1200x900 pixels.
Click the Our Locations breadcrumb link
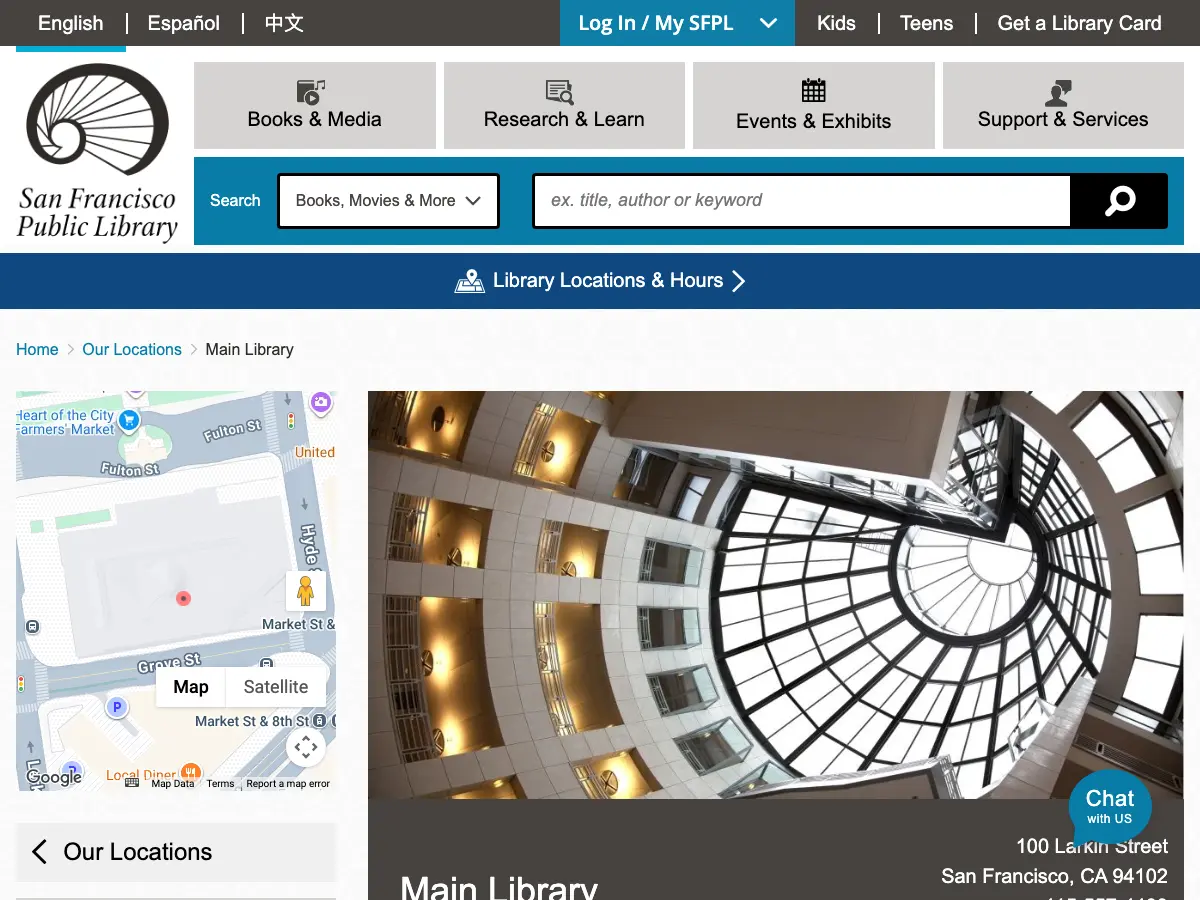(132, 349)
